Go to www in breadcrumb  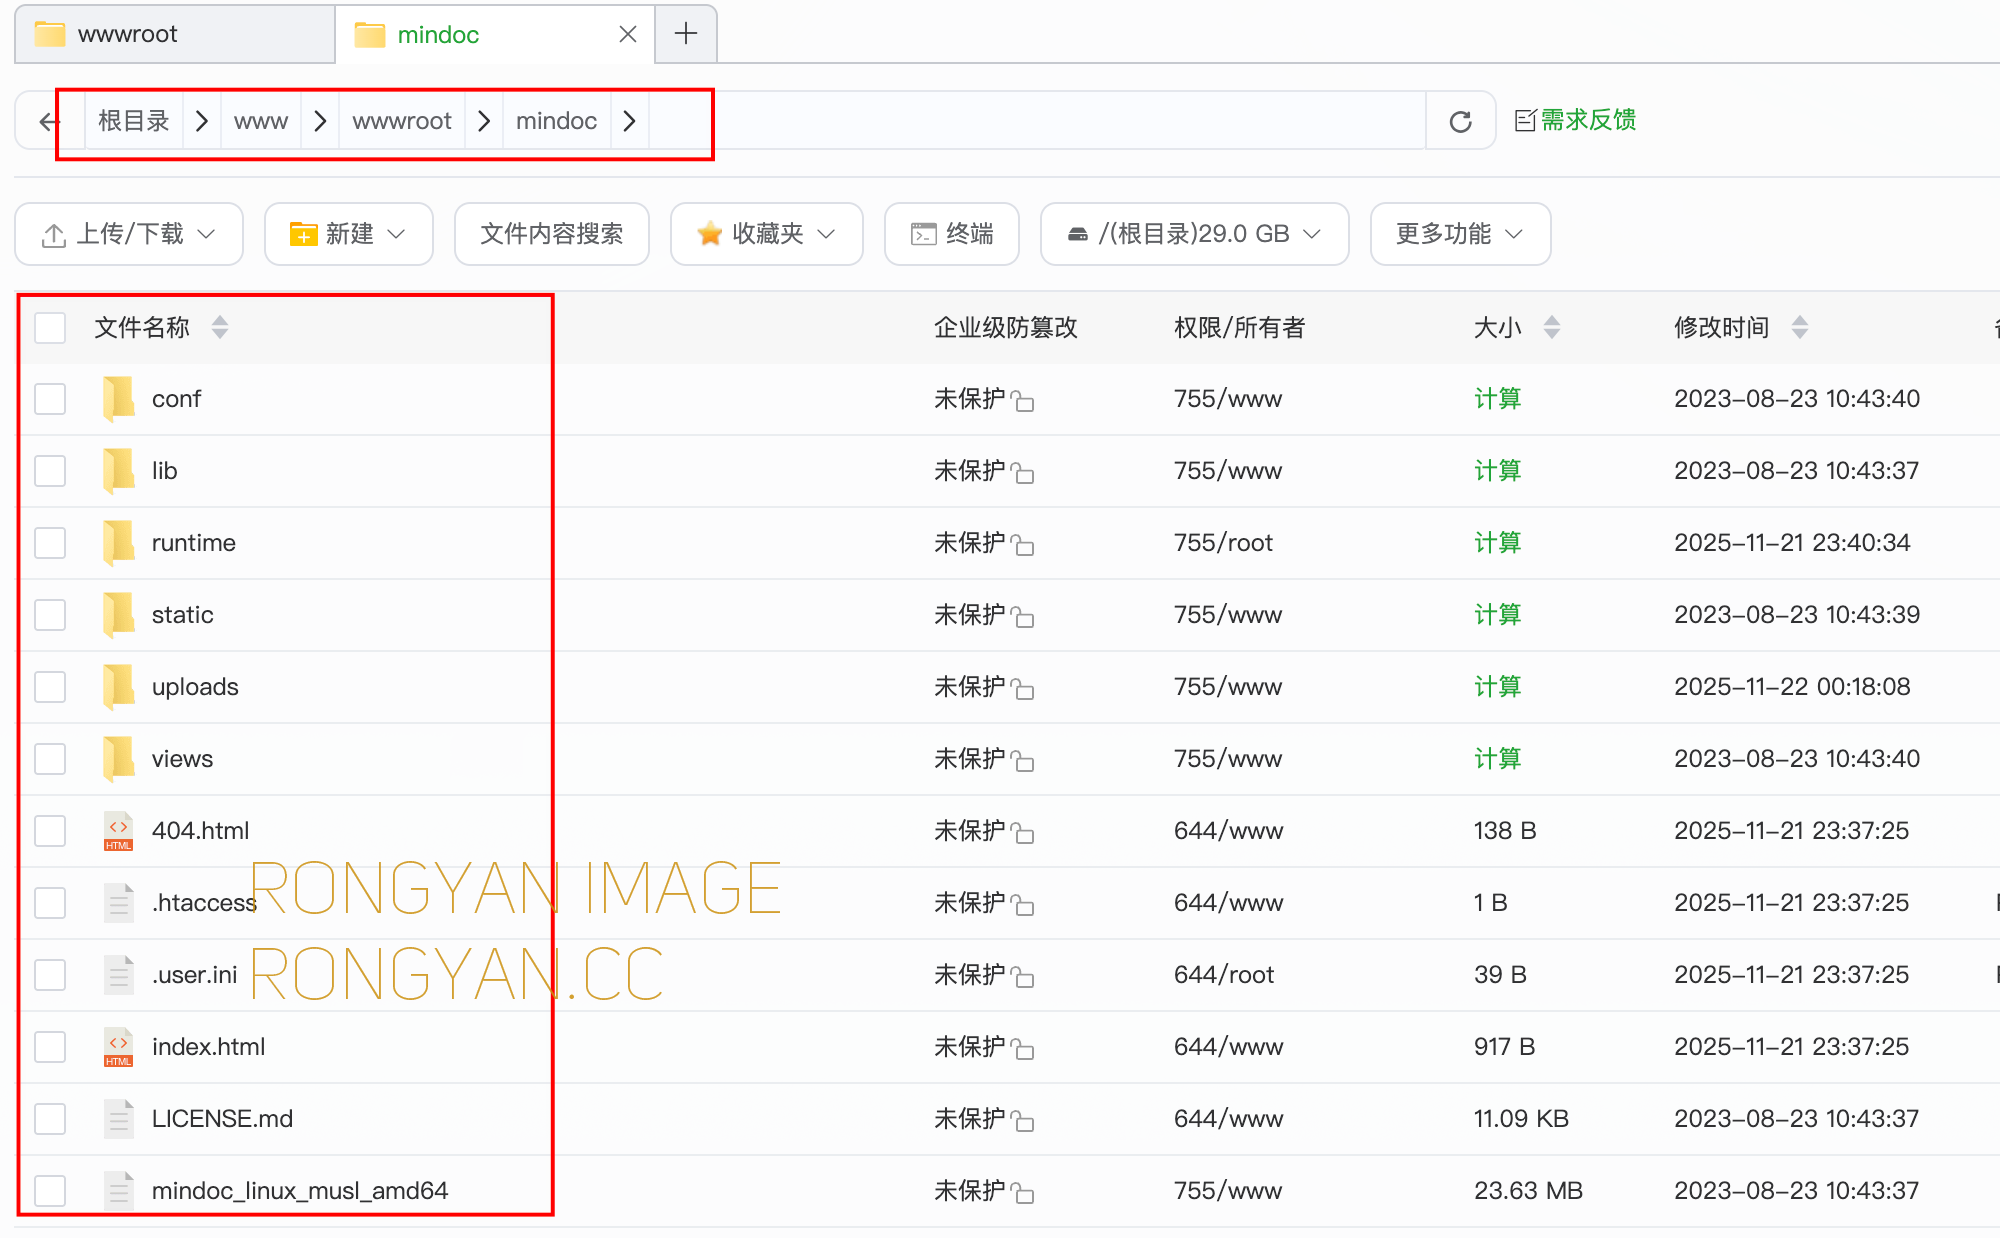pos(261,121)
